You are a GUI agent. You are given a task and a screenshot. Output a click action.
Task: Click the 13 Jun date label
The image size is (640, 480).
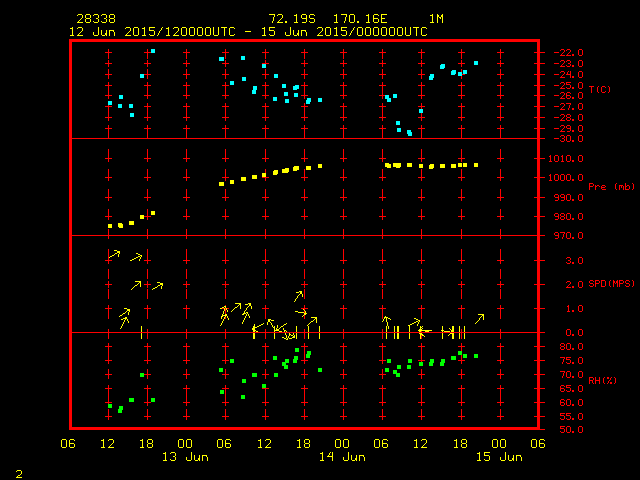185,457
